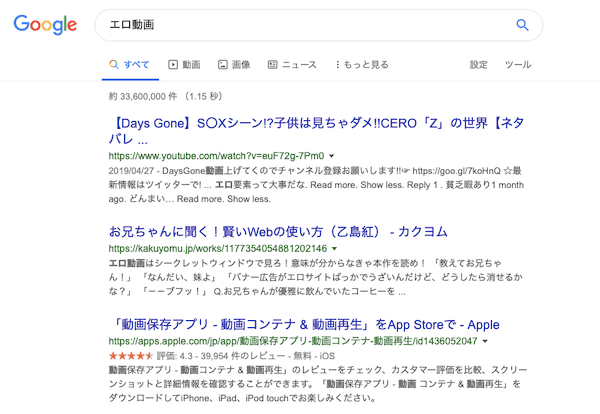This screenshot has width=600, height=414.
Task: Click the apps.apple.com result URL
Action: pos(293,341)
